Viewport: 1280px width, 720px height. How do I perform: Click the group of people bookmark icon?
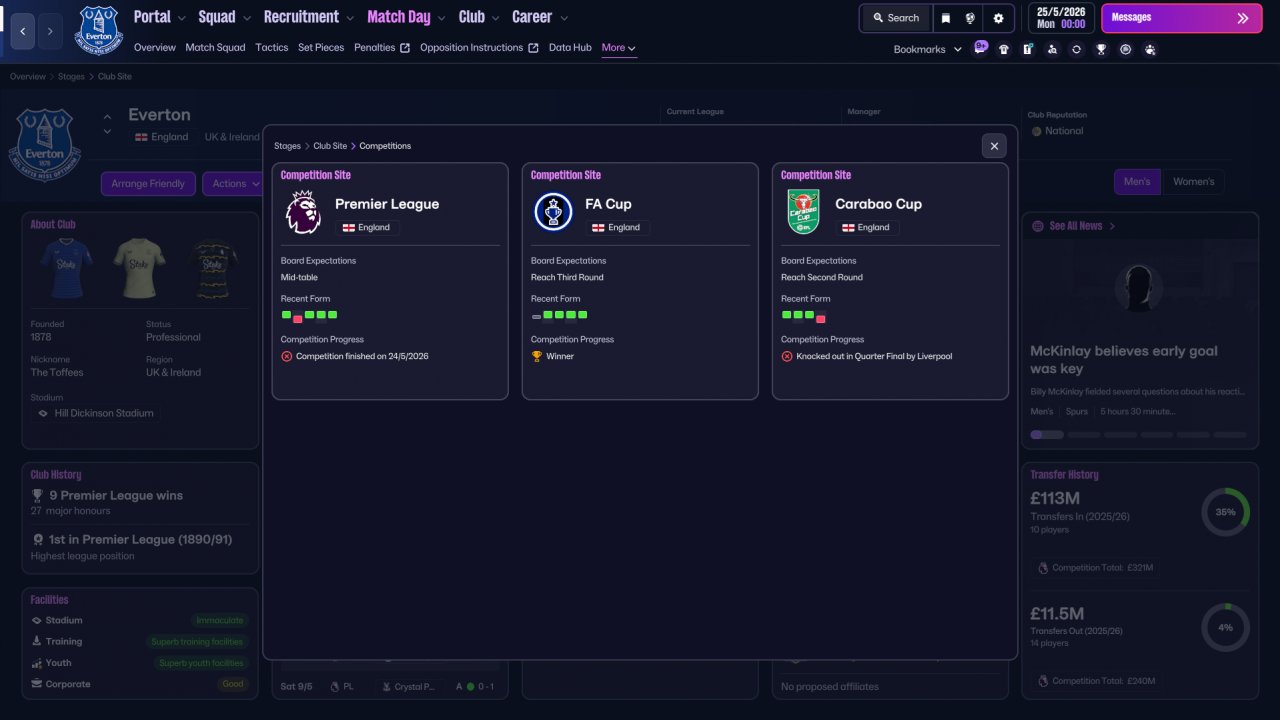[1150, 49]
